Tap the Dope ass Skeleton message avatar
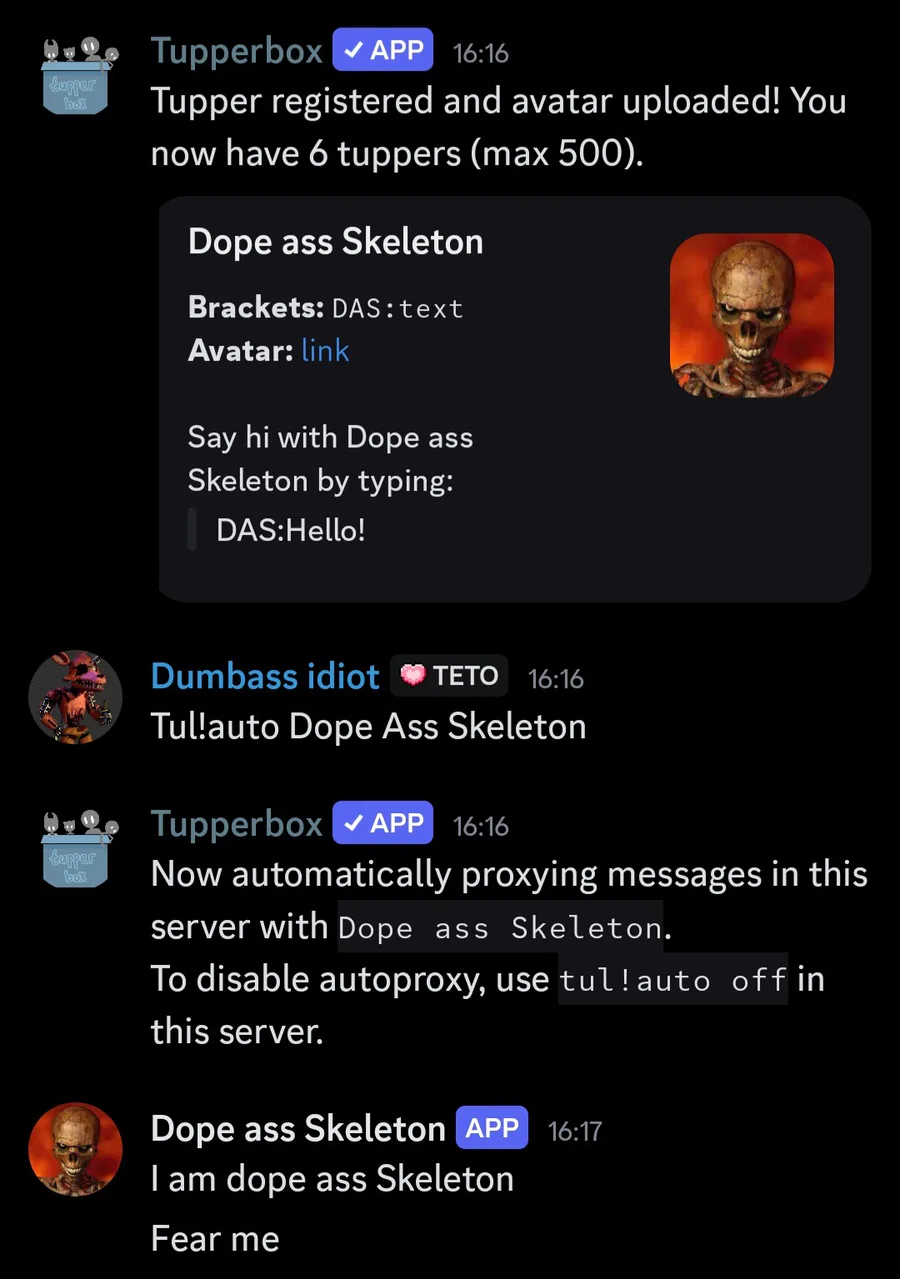The height and width of the screenshot is (1279, 900). pyautogui.click(x=76, y=1150)
